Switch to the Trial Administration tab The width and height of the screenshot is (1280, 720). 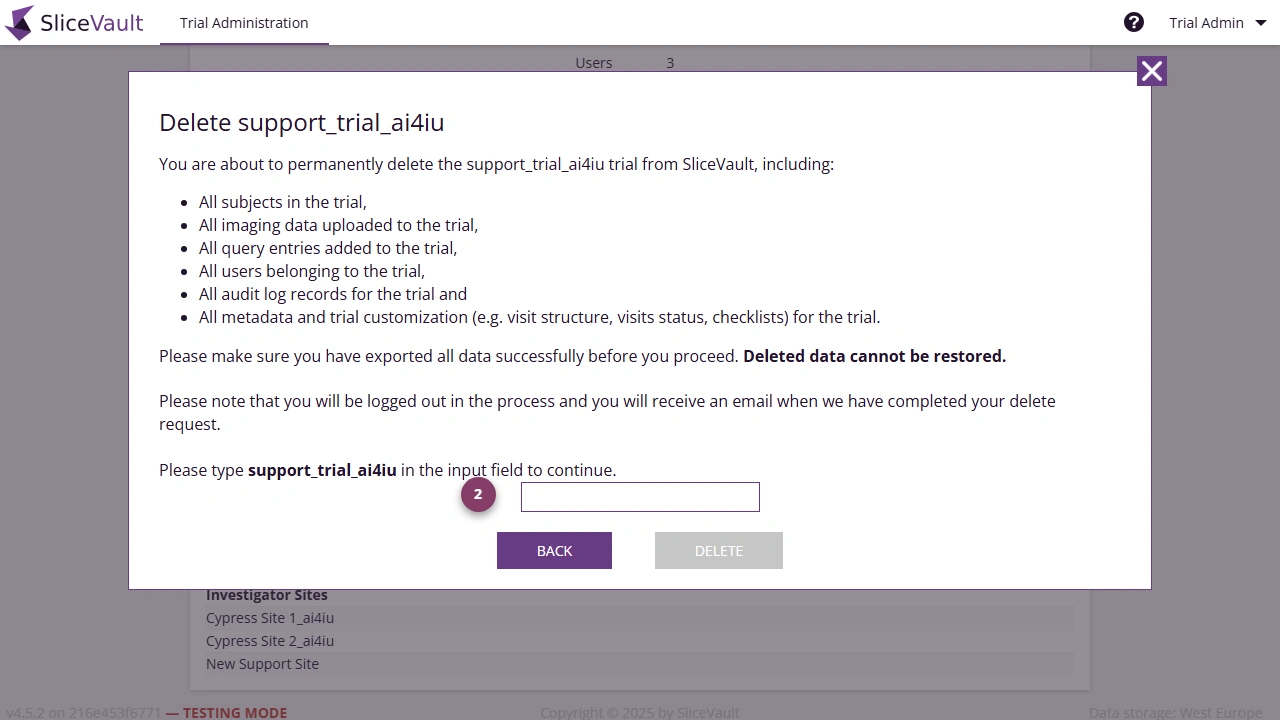point(244,22)
